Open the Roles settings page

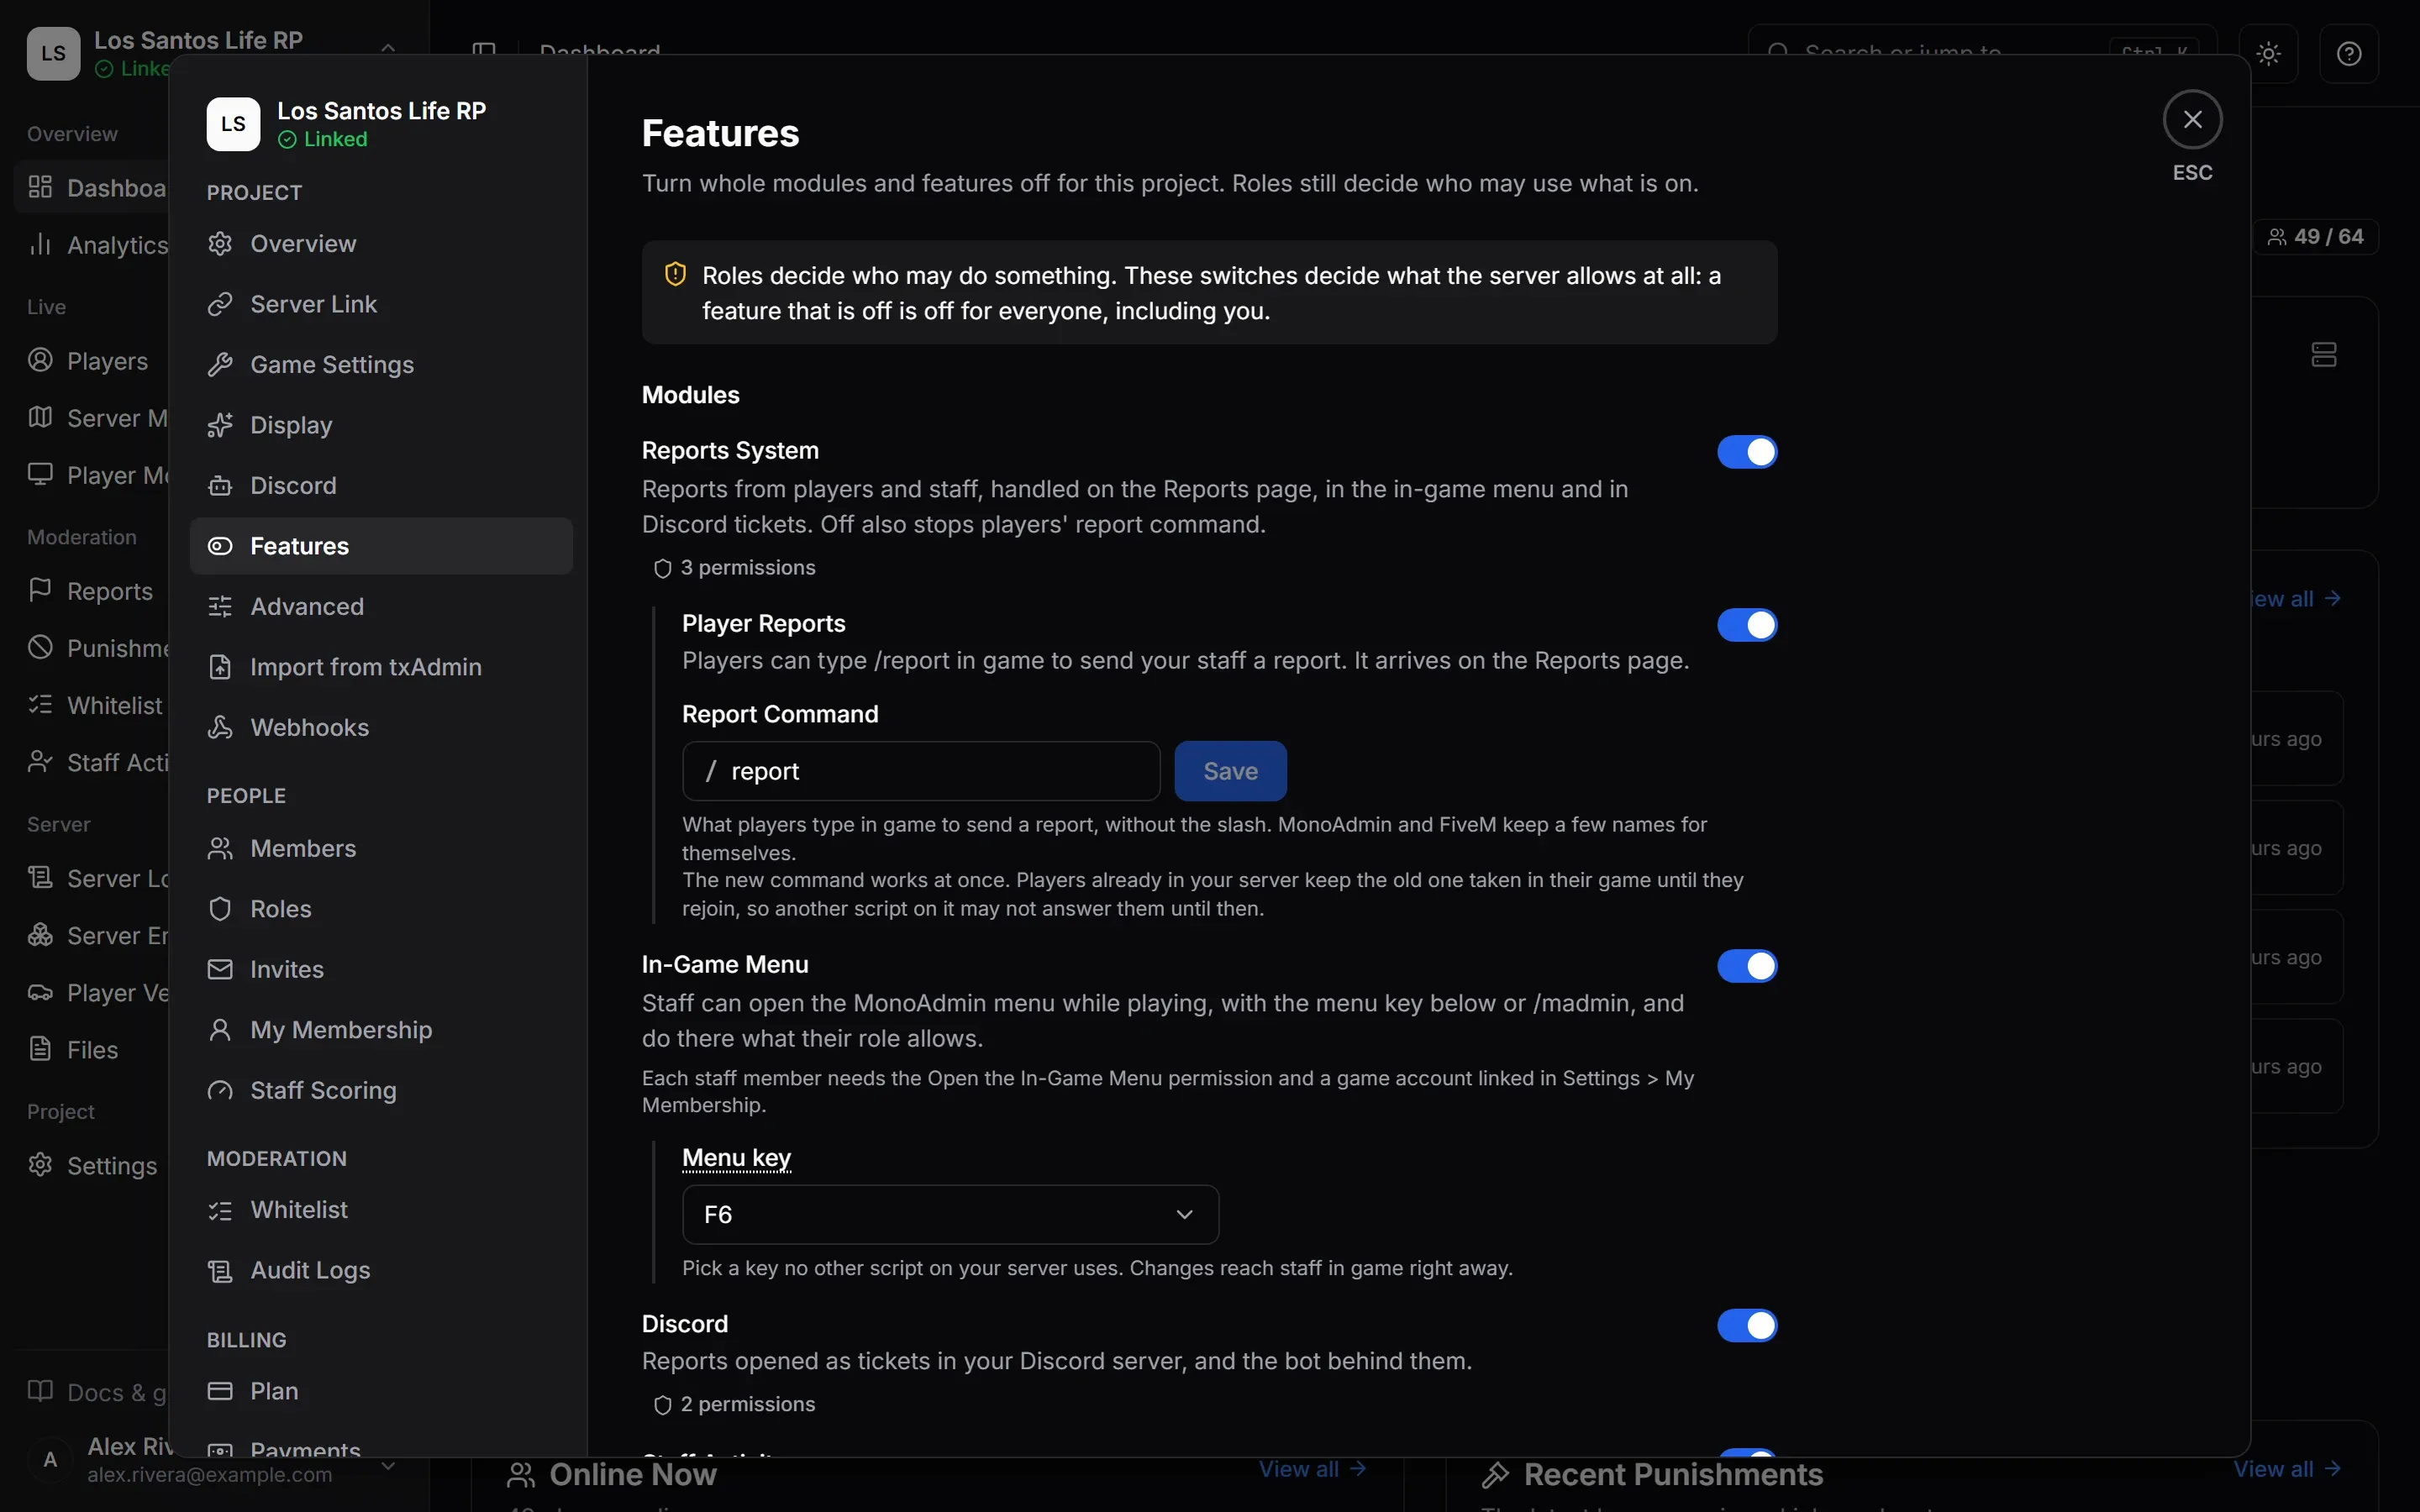click(x=381, y=909)
